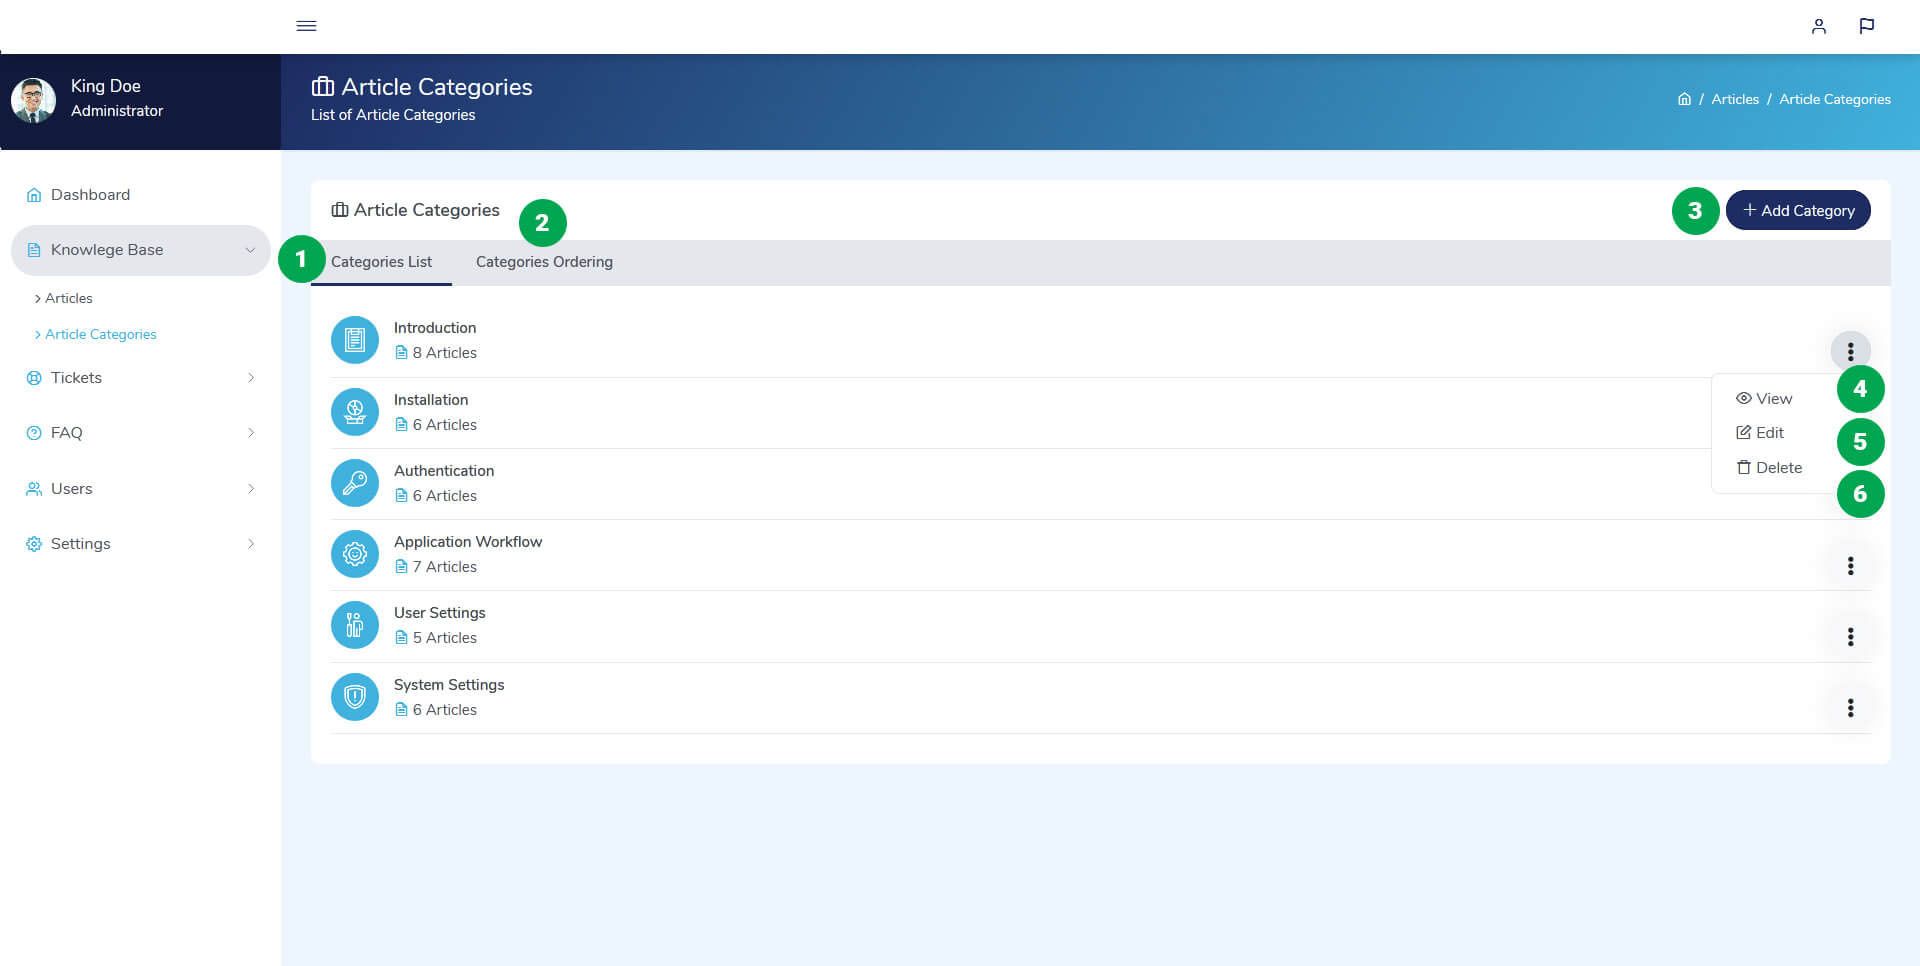Click the Introduction category icon
This screenshot has width=1920, height=966.
[x=355, y=340]
